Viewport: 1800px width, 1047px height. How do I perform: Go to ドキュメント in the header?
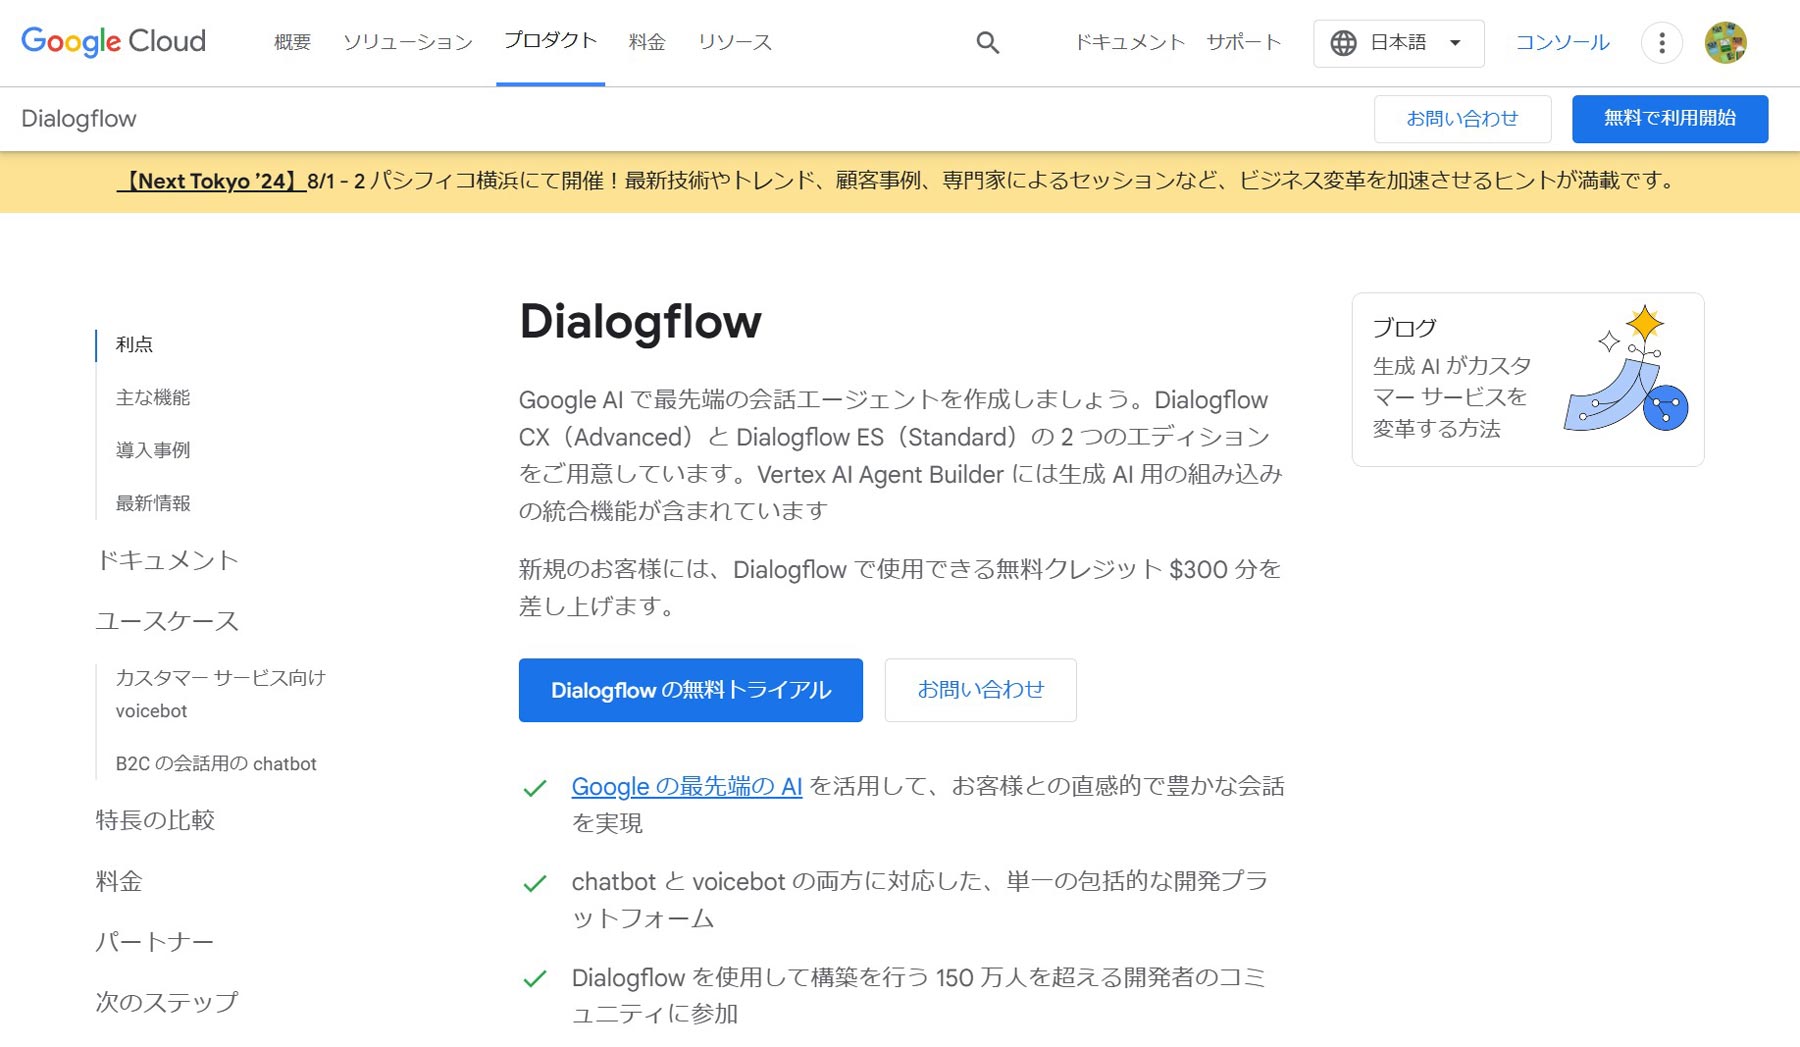click(1129, 42)
